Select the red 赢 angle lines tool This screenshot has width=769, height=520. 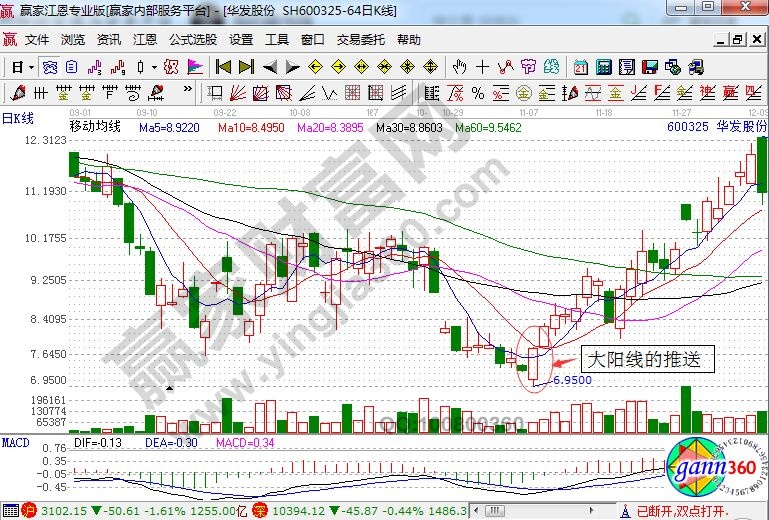[730, 93]
